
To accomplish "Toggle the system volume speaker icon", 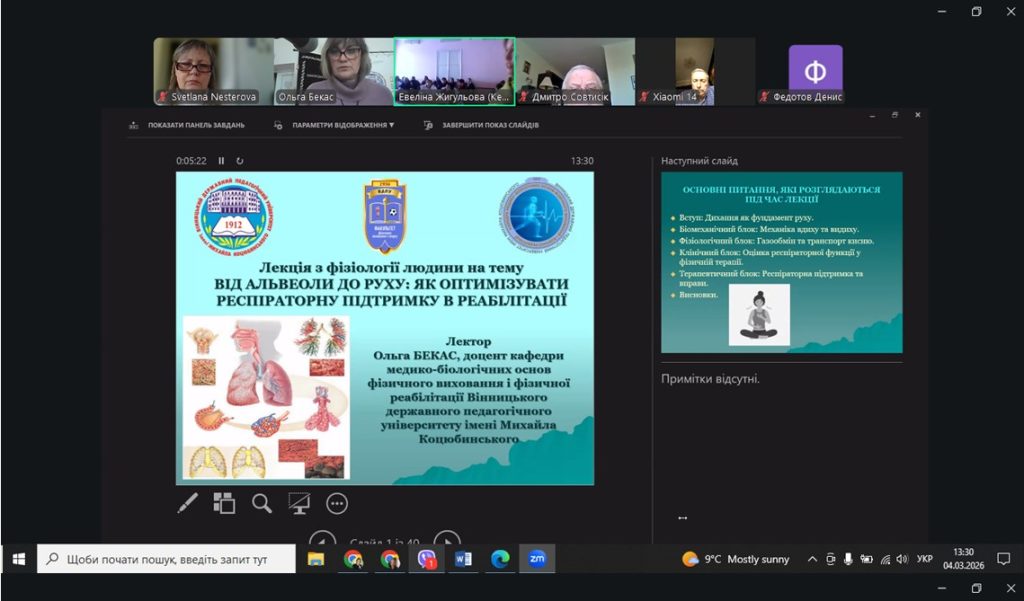I will tap(902, 559).
